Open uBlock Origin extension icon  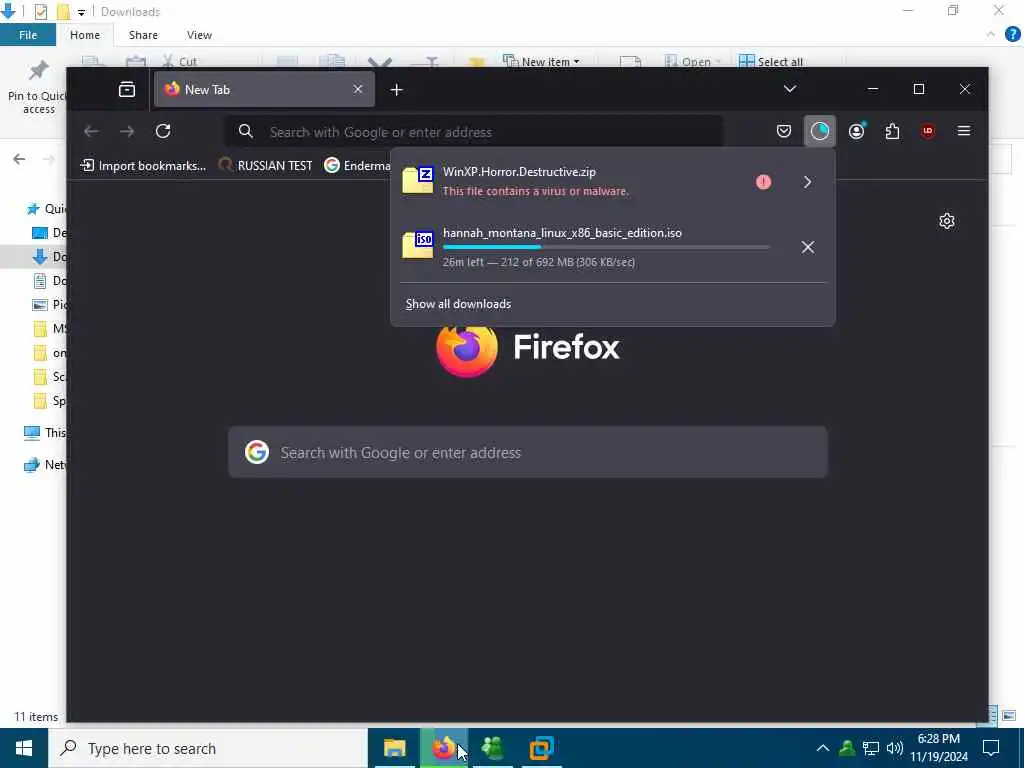click(x=927, y=131)
